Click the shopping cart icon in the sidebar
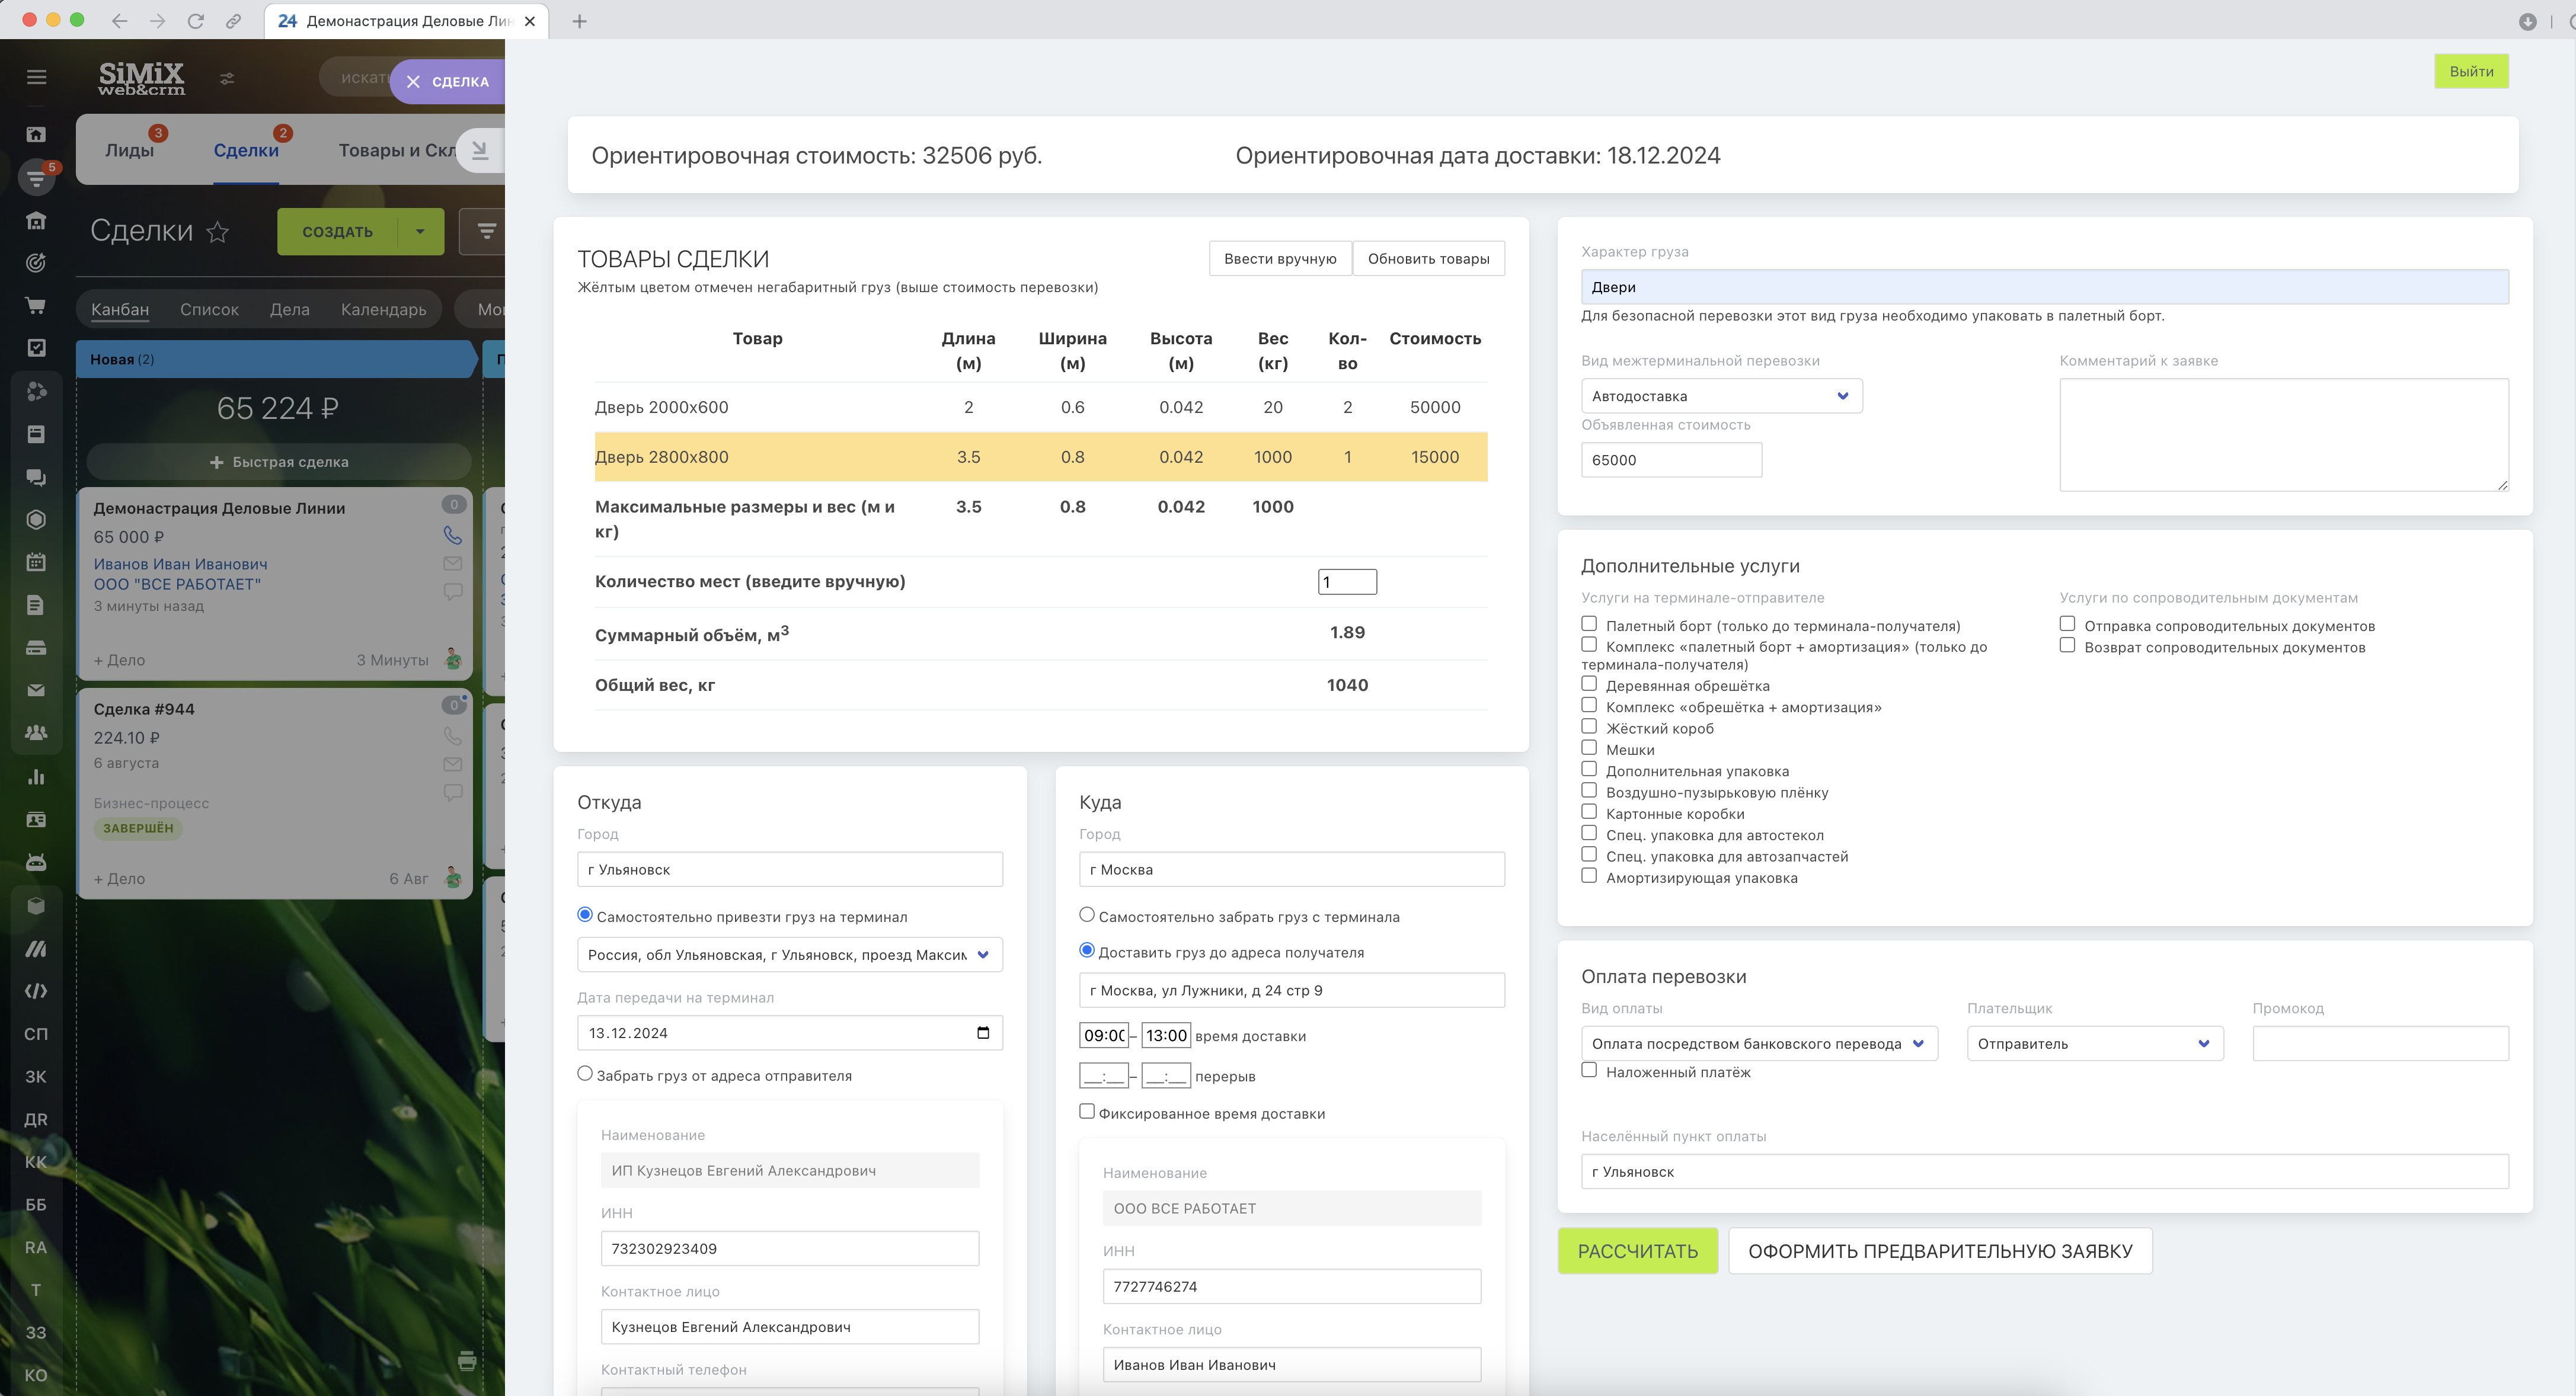 click(36, 306)
